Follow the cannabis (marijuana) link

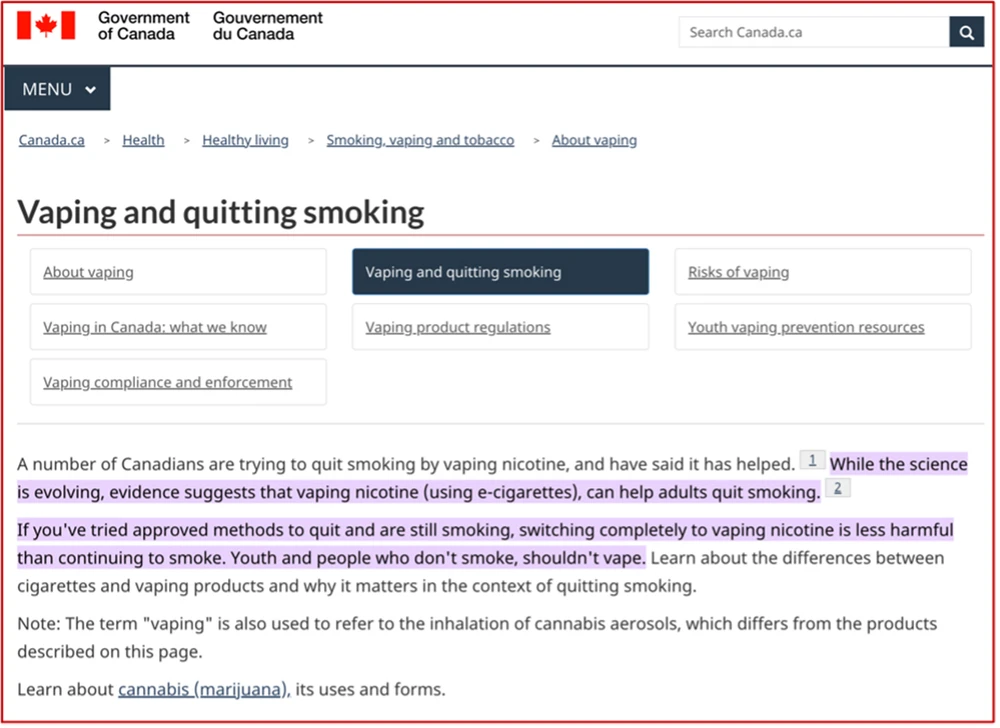click(204, 689)
